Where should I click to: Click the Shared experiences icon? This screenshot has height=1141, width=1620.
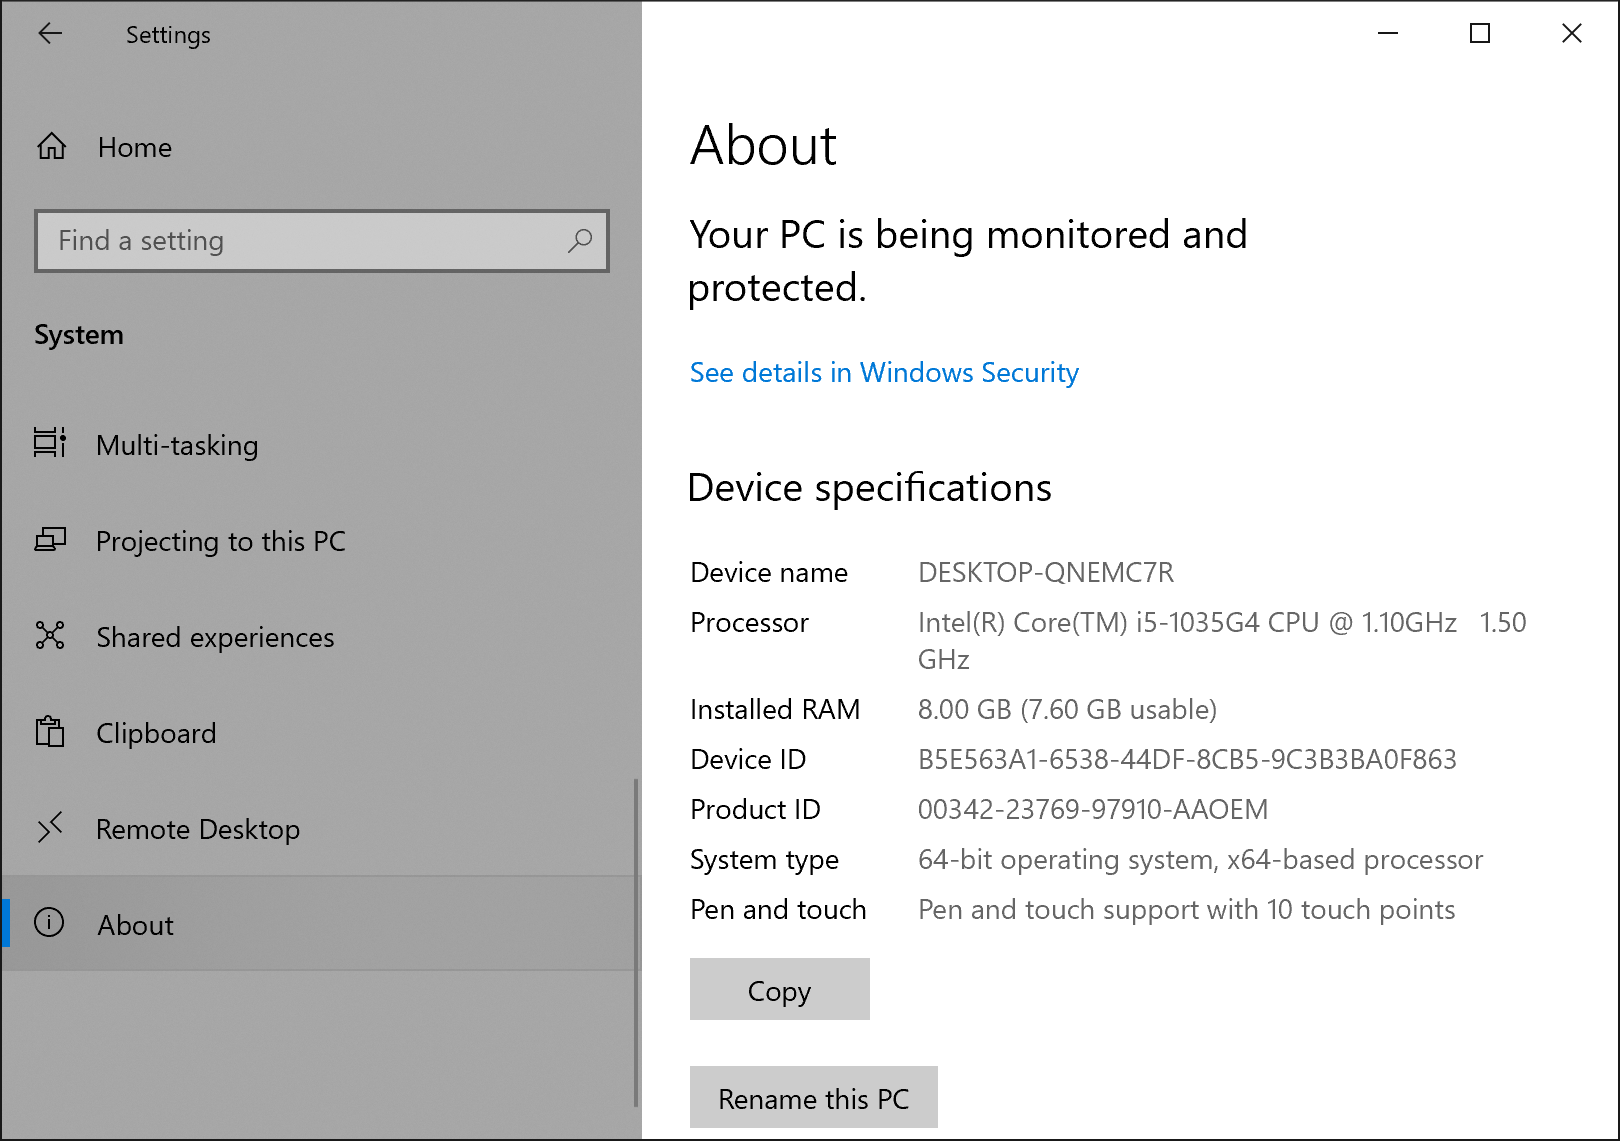[50, 635]
